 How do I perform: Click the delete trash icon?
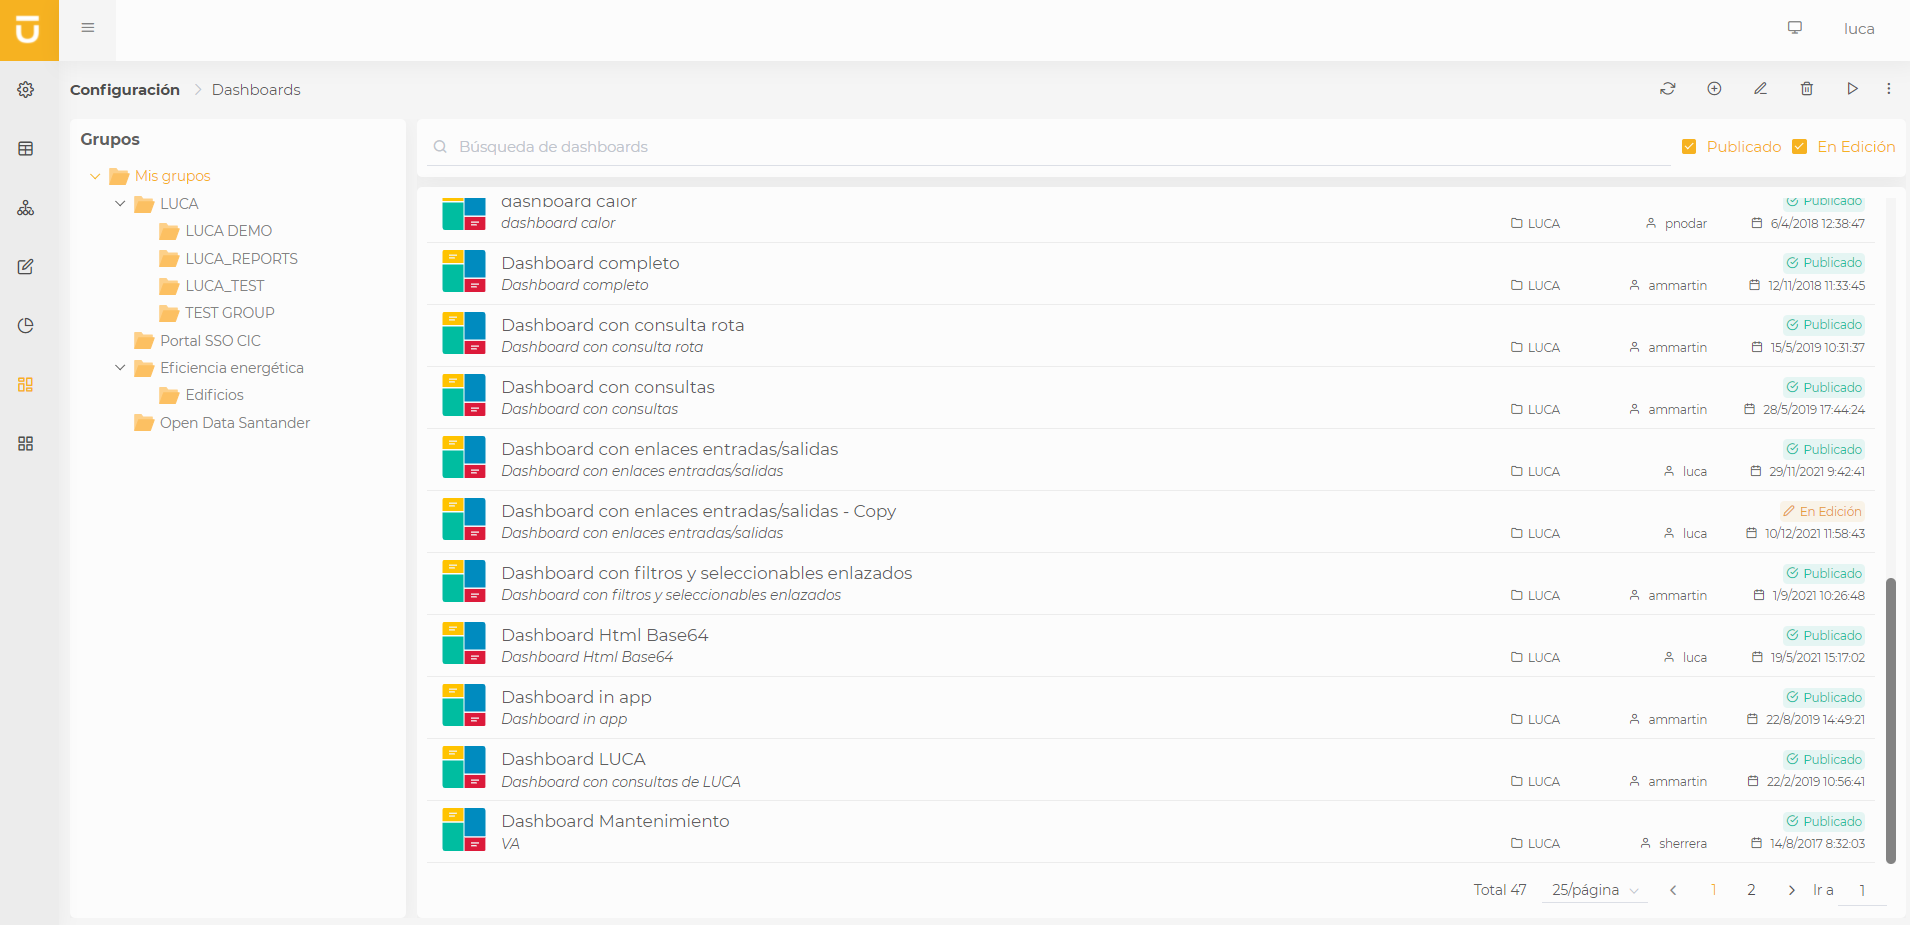point(1806,89)
